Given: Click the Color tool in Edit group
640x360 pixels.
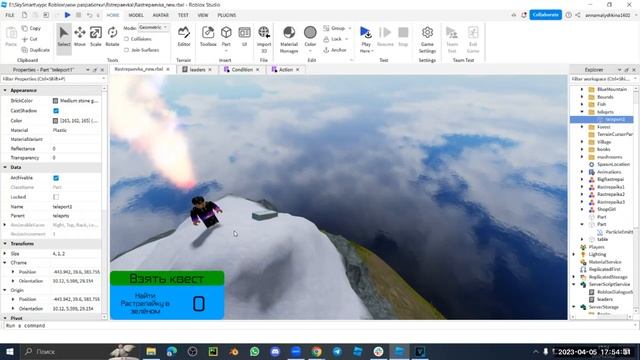Looking at the screenshot, I should [310, 38].
